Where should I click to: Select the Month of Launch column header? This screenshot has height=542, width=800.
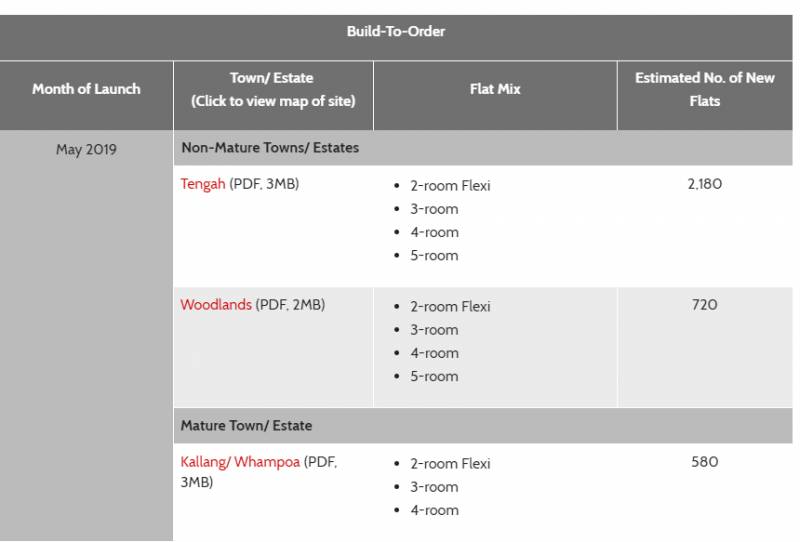coord(86,89)
